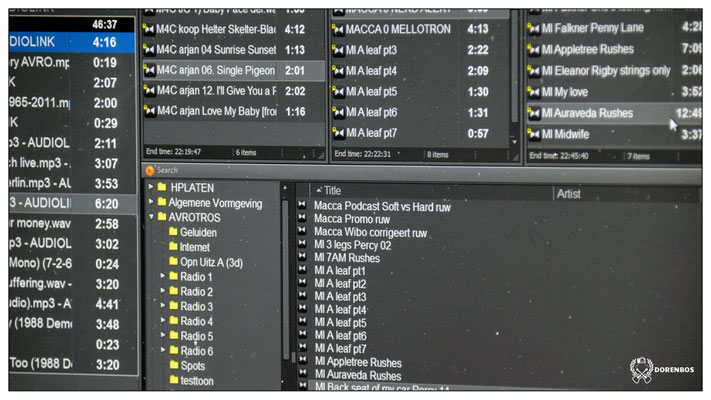
Task: Select MI A leaf pt5 in search results
Action: pyautogui.click(x=340, y=323)
